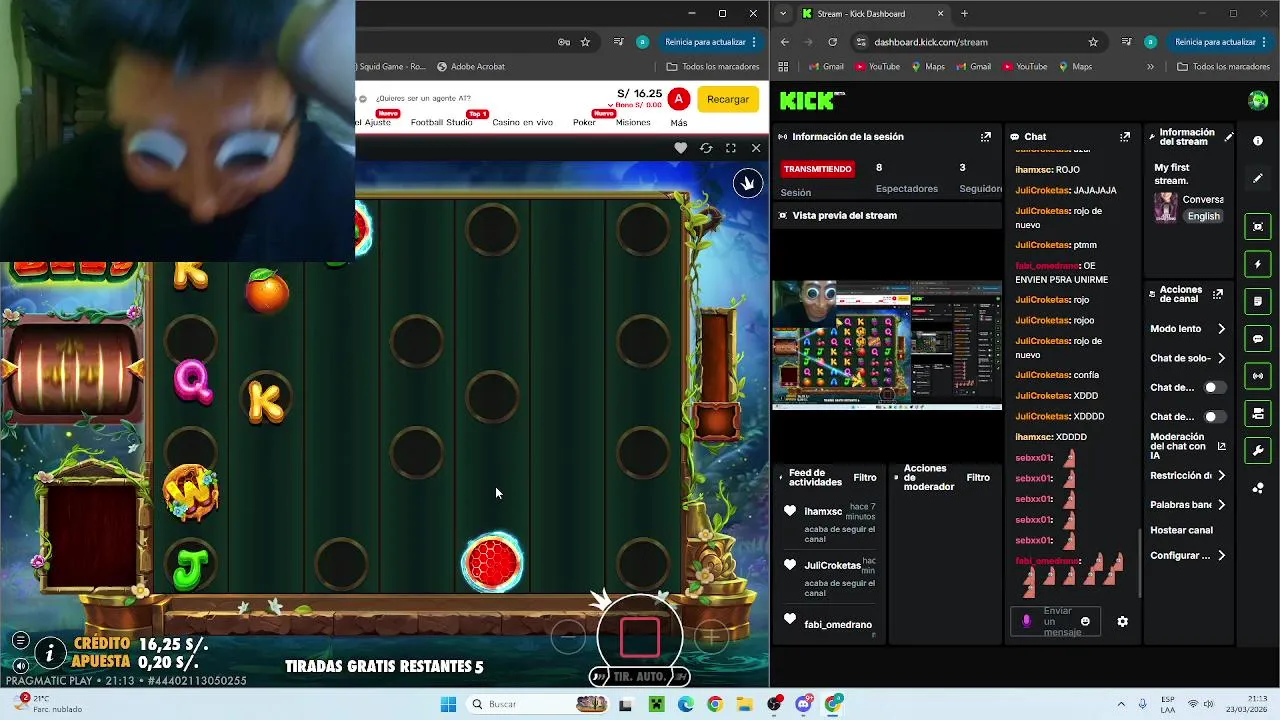Image resolution: width=1280 pixels, height=720 pixels.
Task: Open emoji picker in chat message box
Action: (1085, 621)
